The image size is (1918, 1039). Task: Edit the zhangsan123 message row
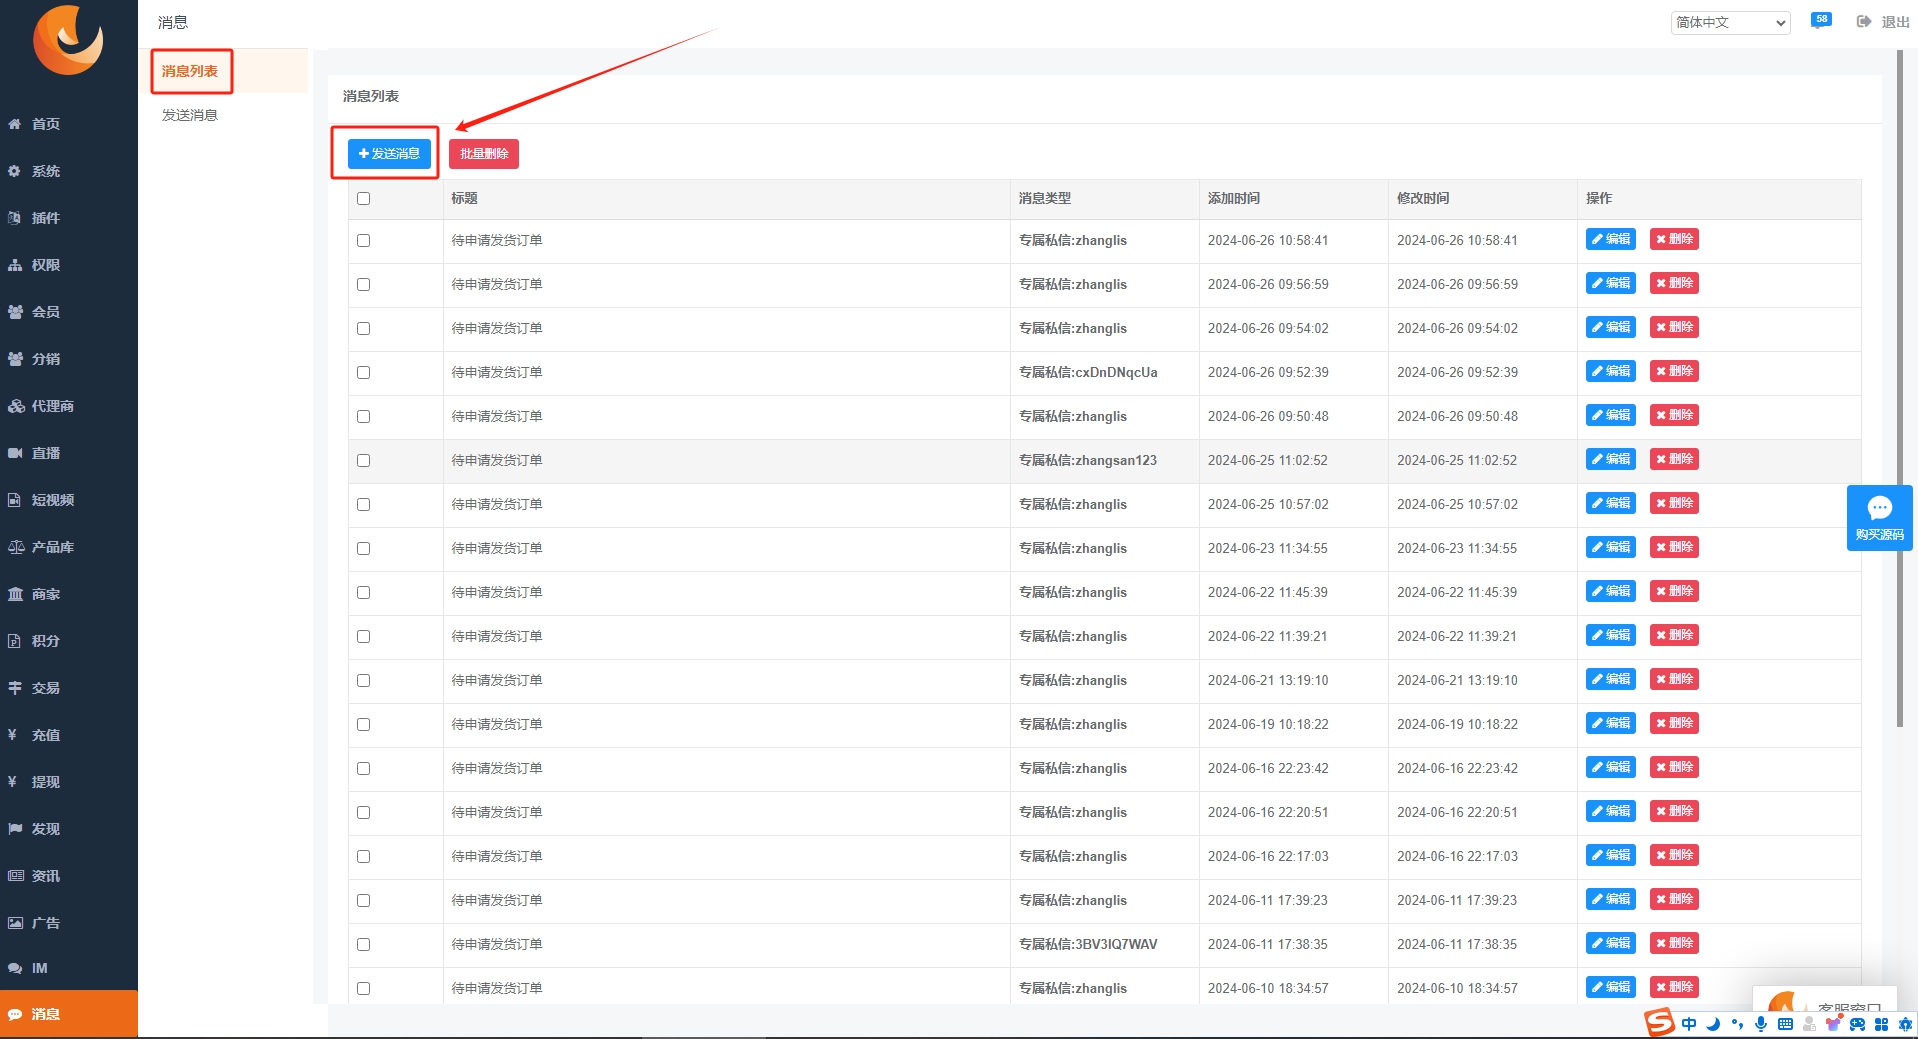[1610, 459]
